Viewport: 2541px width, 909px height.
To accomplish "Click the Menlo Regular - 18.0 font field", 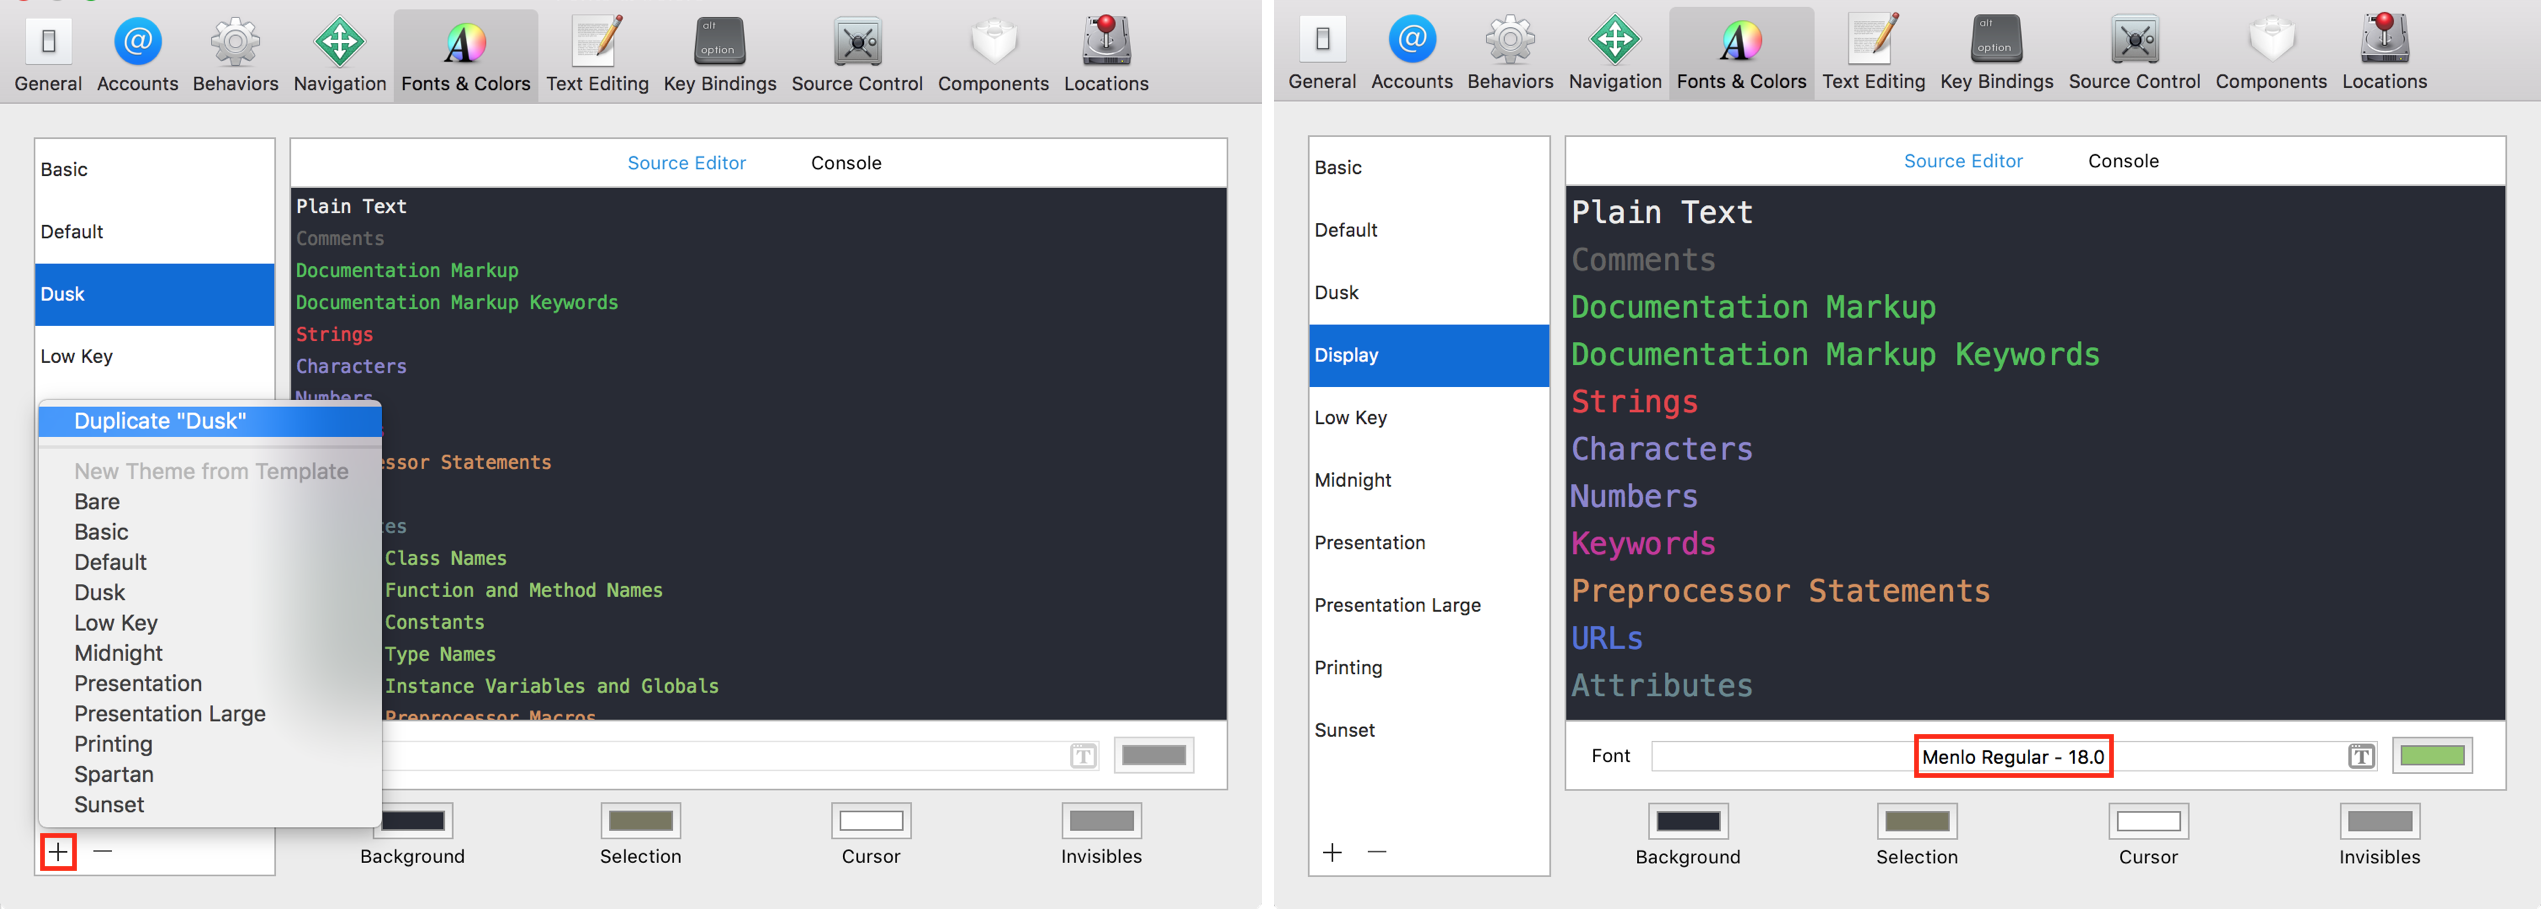I will pyautogui.click(x=2012, y=757).
